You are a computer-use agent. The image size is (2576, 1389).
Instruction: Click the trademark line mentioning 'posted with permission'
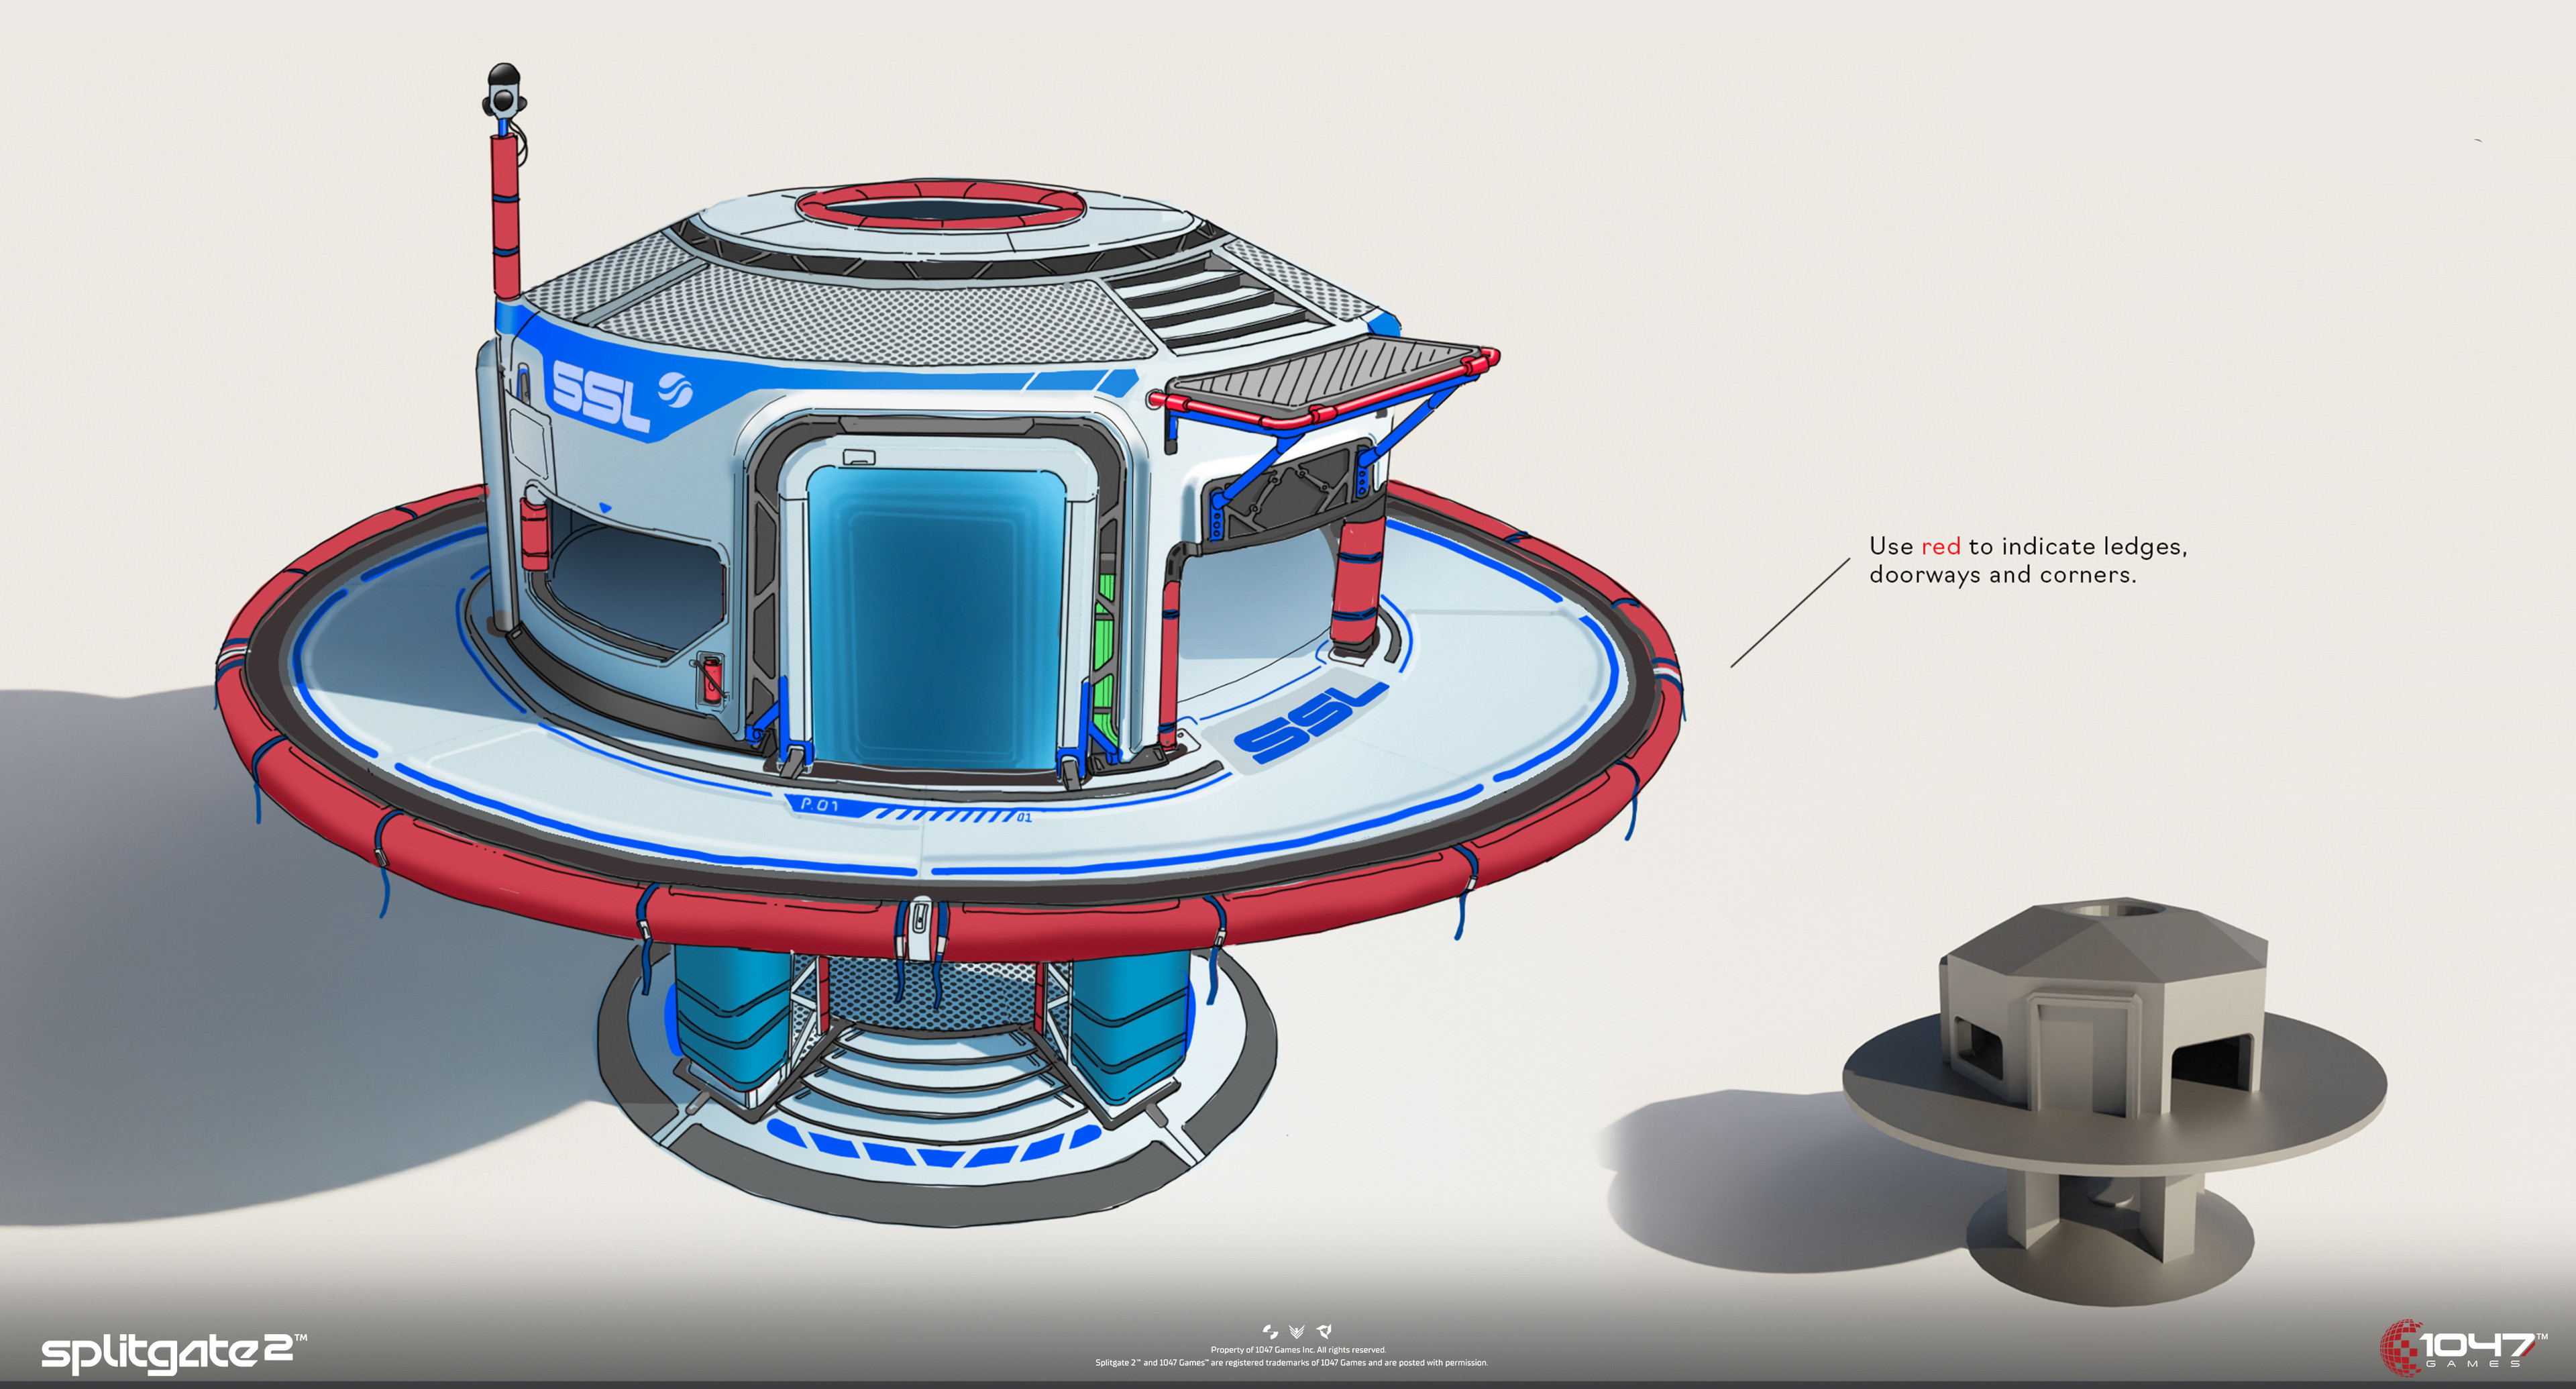click(x=1291, y=1362)
